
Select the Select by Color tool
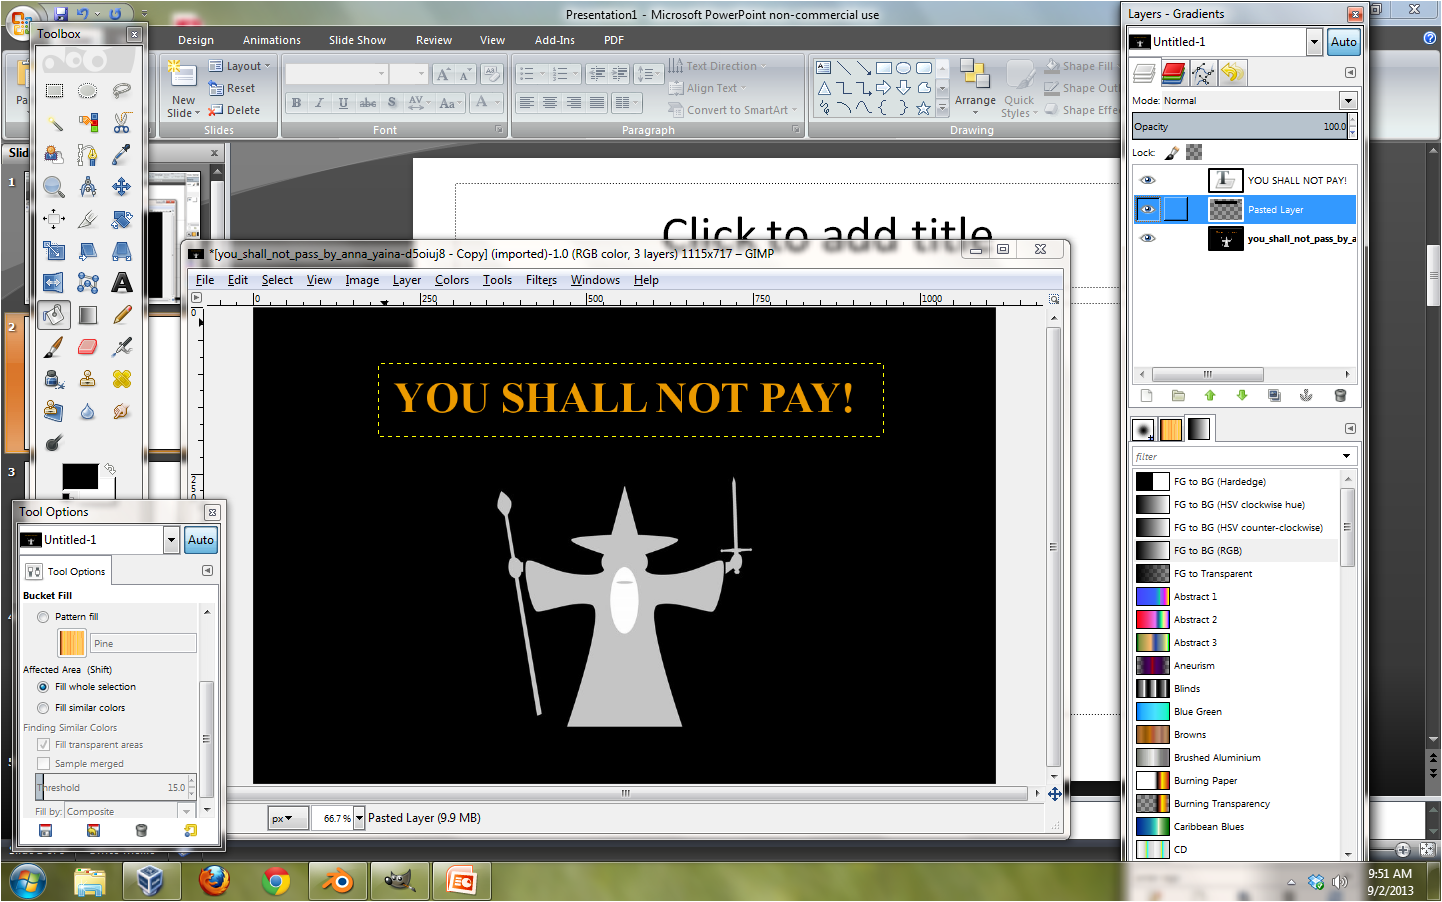(x=88, y=123)
